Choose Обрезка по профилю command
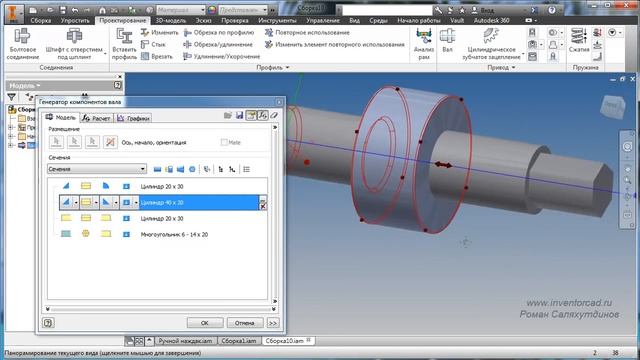 pyautogui.click(x=219, y=32)
